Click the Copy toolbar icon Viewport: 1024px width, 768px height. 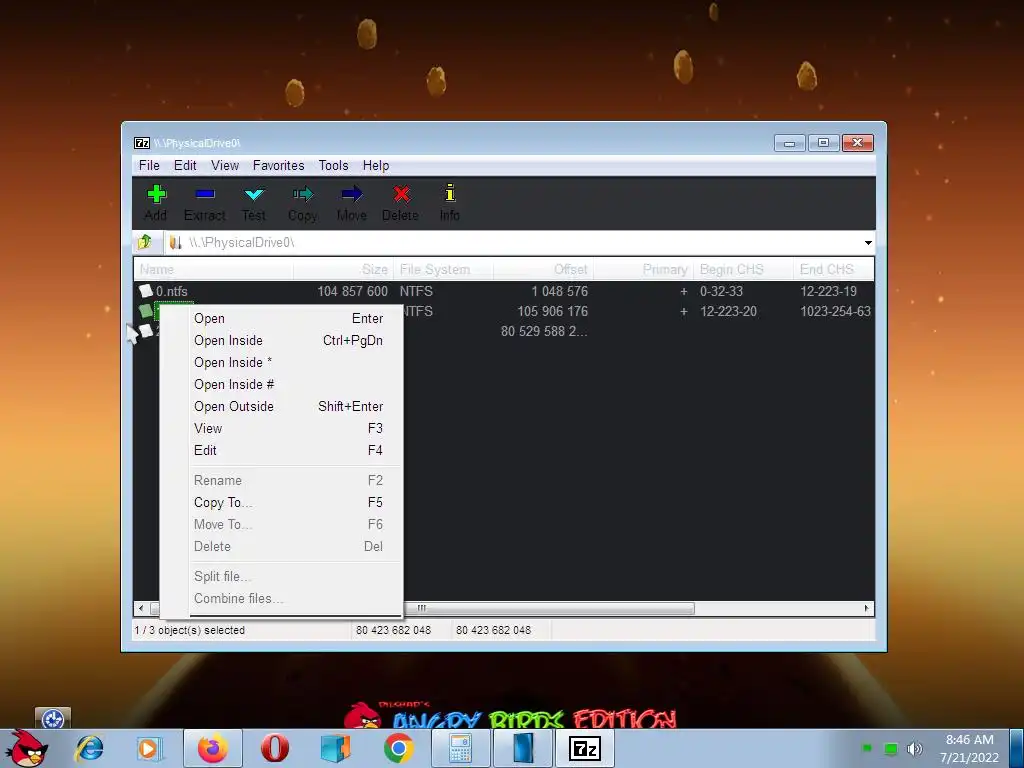(x=302, y=202)
